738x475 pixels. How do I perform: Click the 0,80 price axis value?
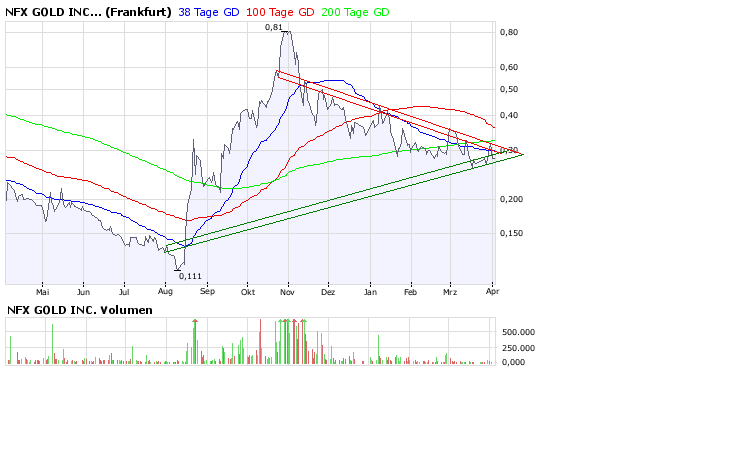coord(509,32)
